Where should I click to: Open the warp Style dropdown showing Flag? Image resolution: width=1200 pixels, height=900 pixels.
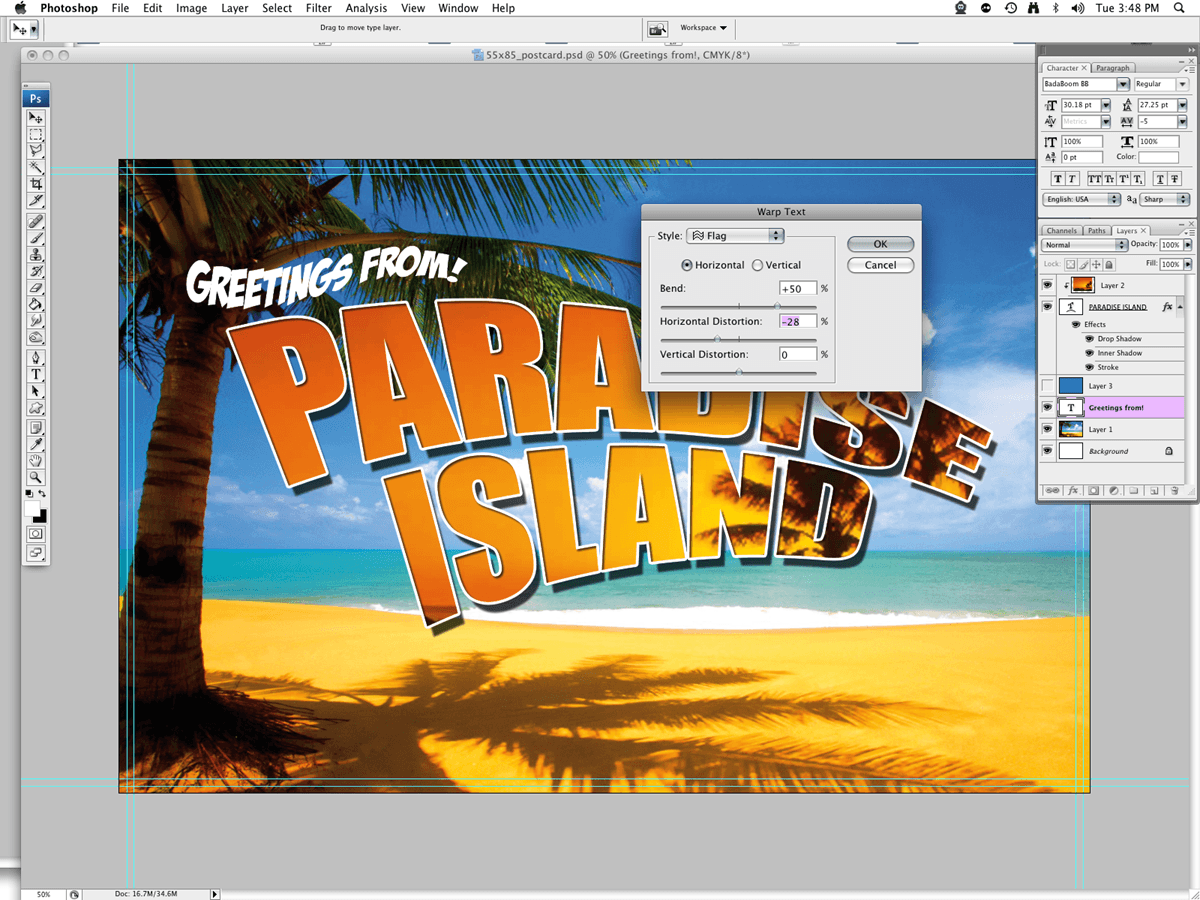coord(735,236)
